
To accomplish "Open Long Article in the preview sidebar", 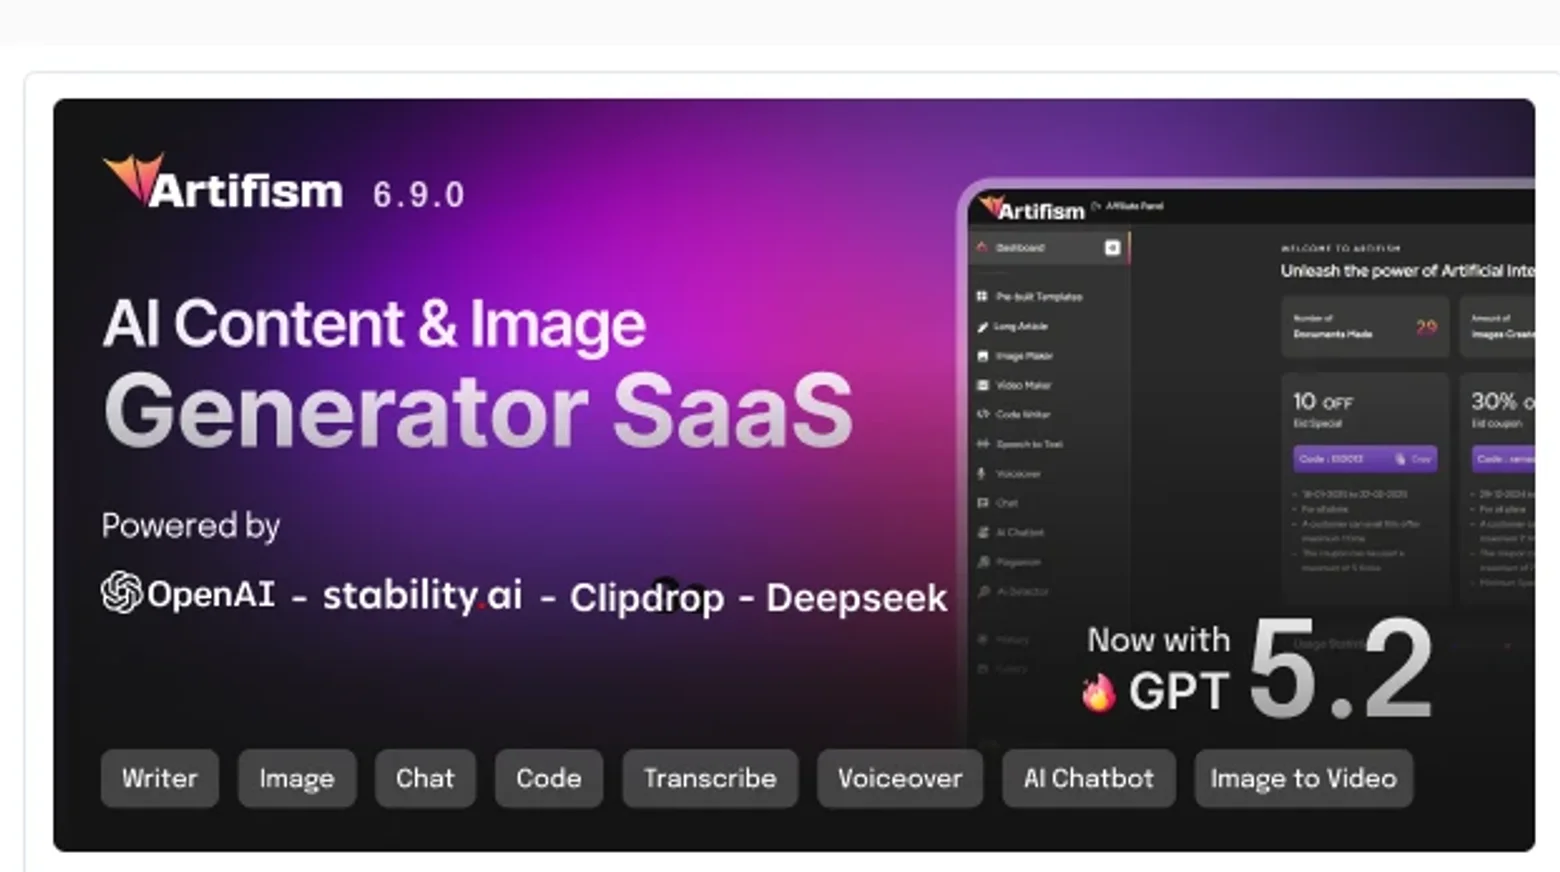I will tap(1021, 326).
